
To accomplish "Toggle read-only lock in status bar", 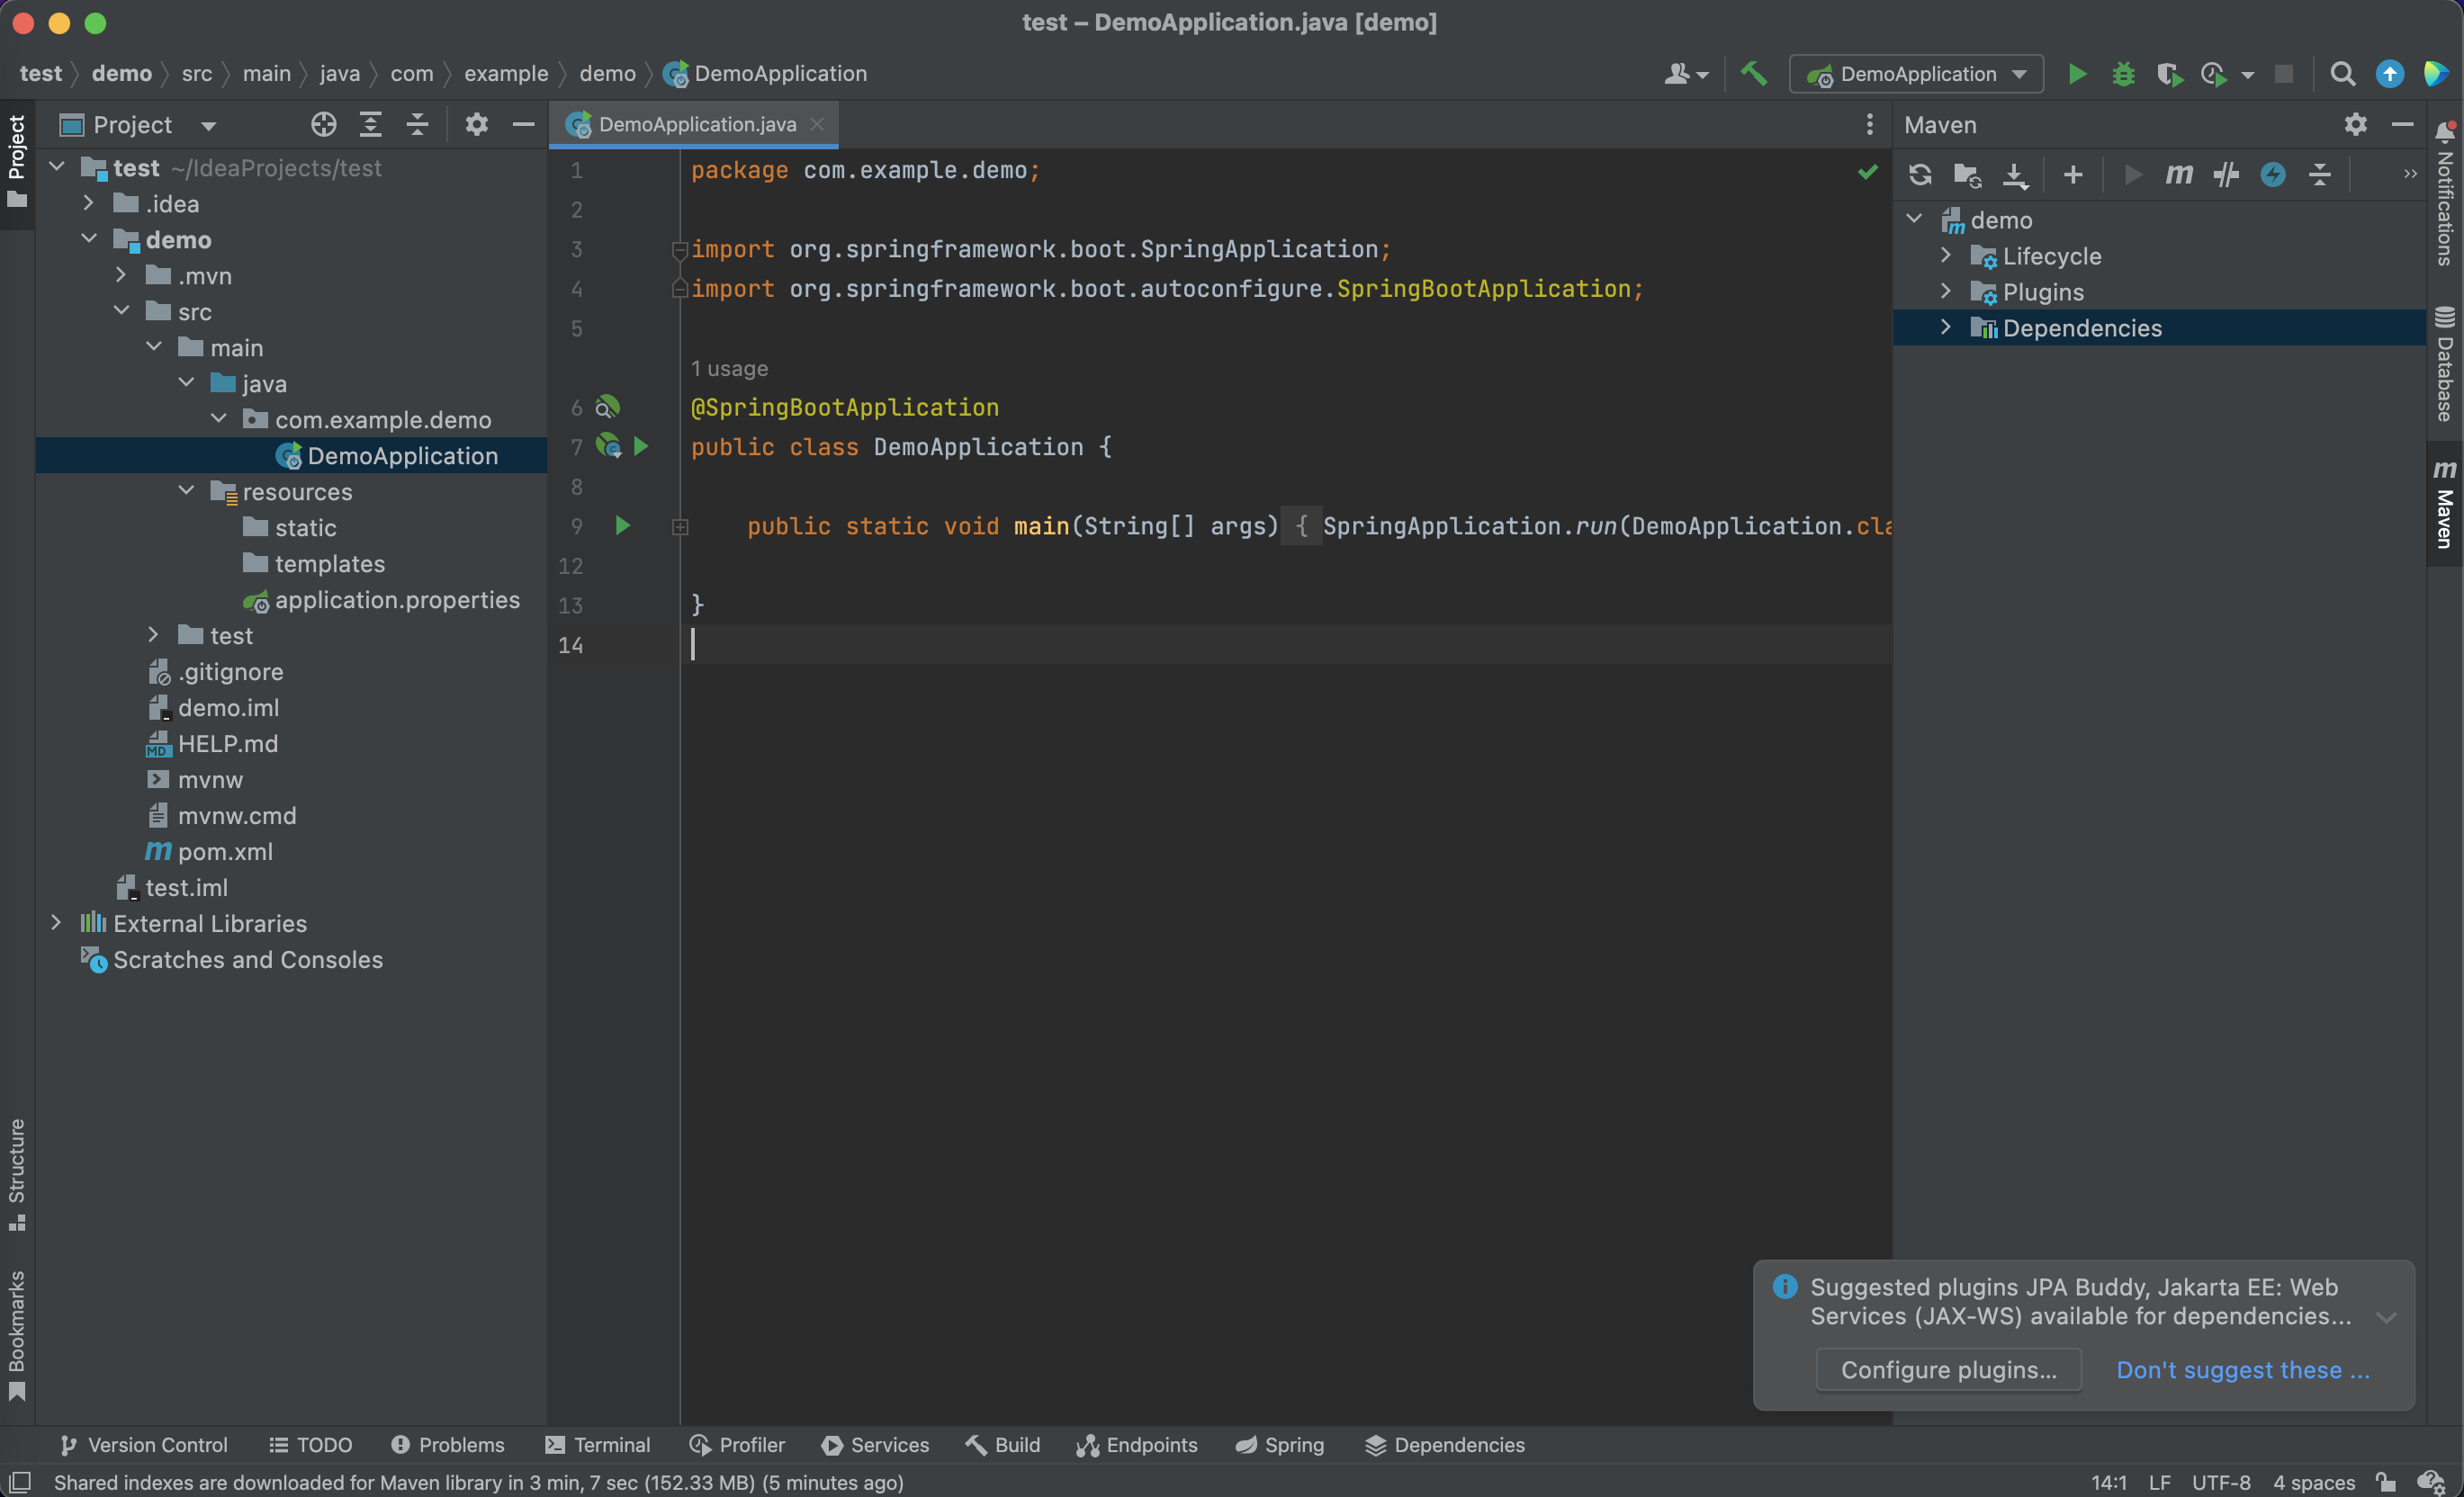I will [2387, 1482].
